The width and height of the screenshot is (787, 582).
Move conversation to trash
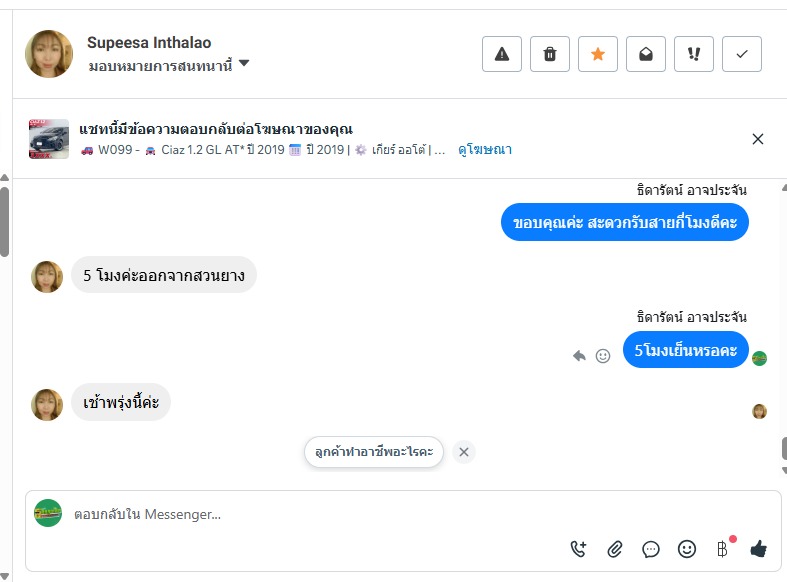coord(550,54)
